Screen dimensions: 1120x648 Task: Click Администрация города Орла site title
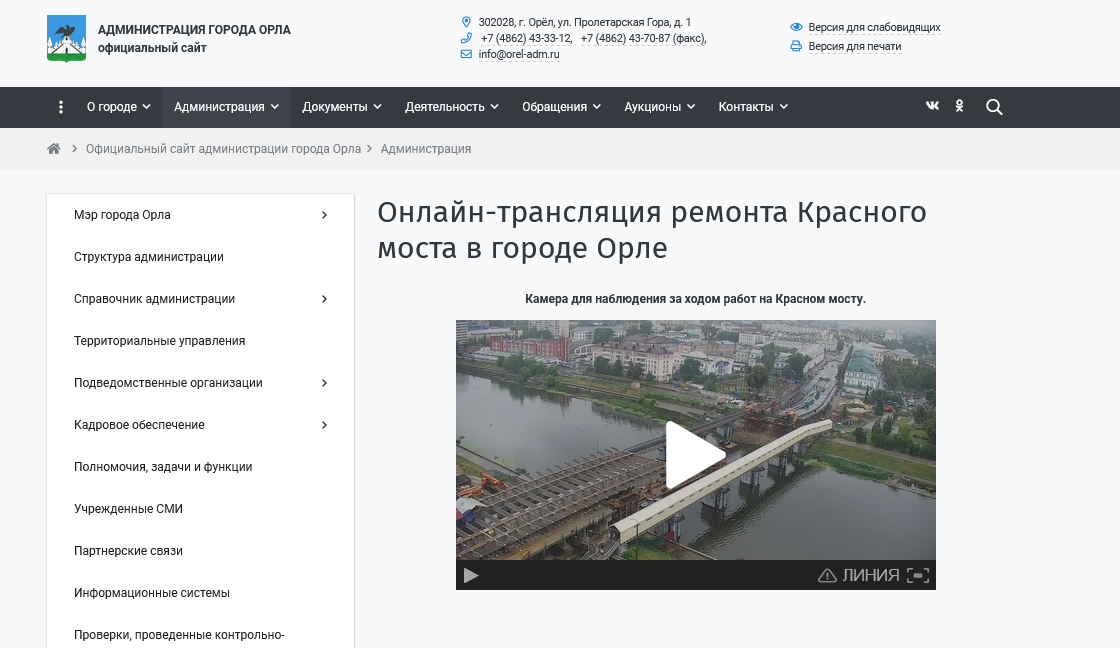pyautogui.click(x=194, y=30)
